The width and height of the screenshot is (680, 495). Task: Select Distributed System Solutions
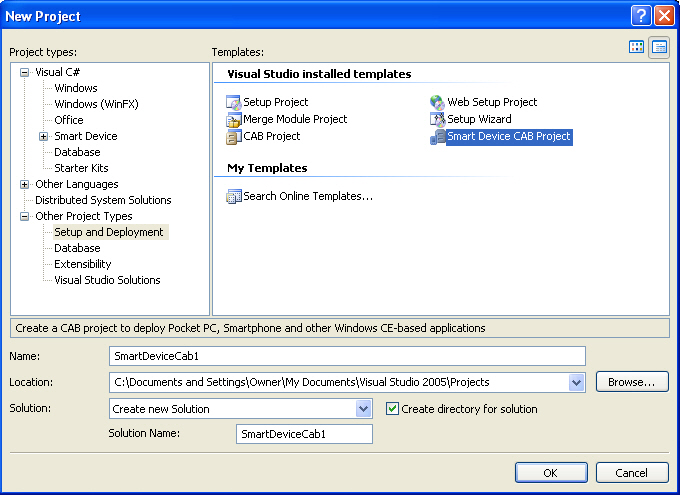[x=103, y=200]
